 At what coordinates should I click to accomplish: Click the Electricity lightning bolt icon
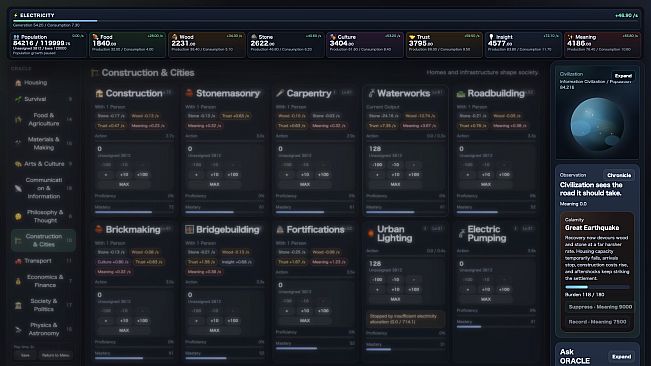click(x=16, y=15)
